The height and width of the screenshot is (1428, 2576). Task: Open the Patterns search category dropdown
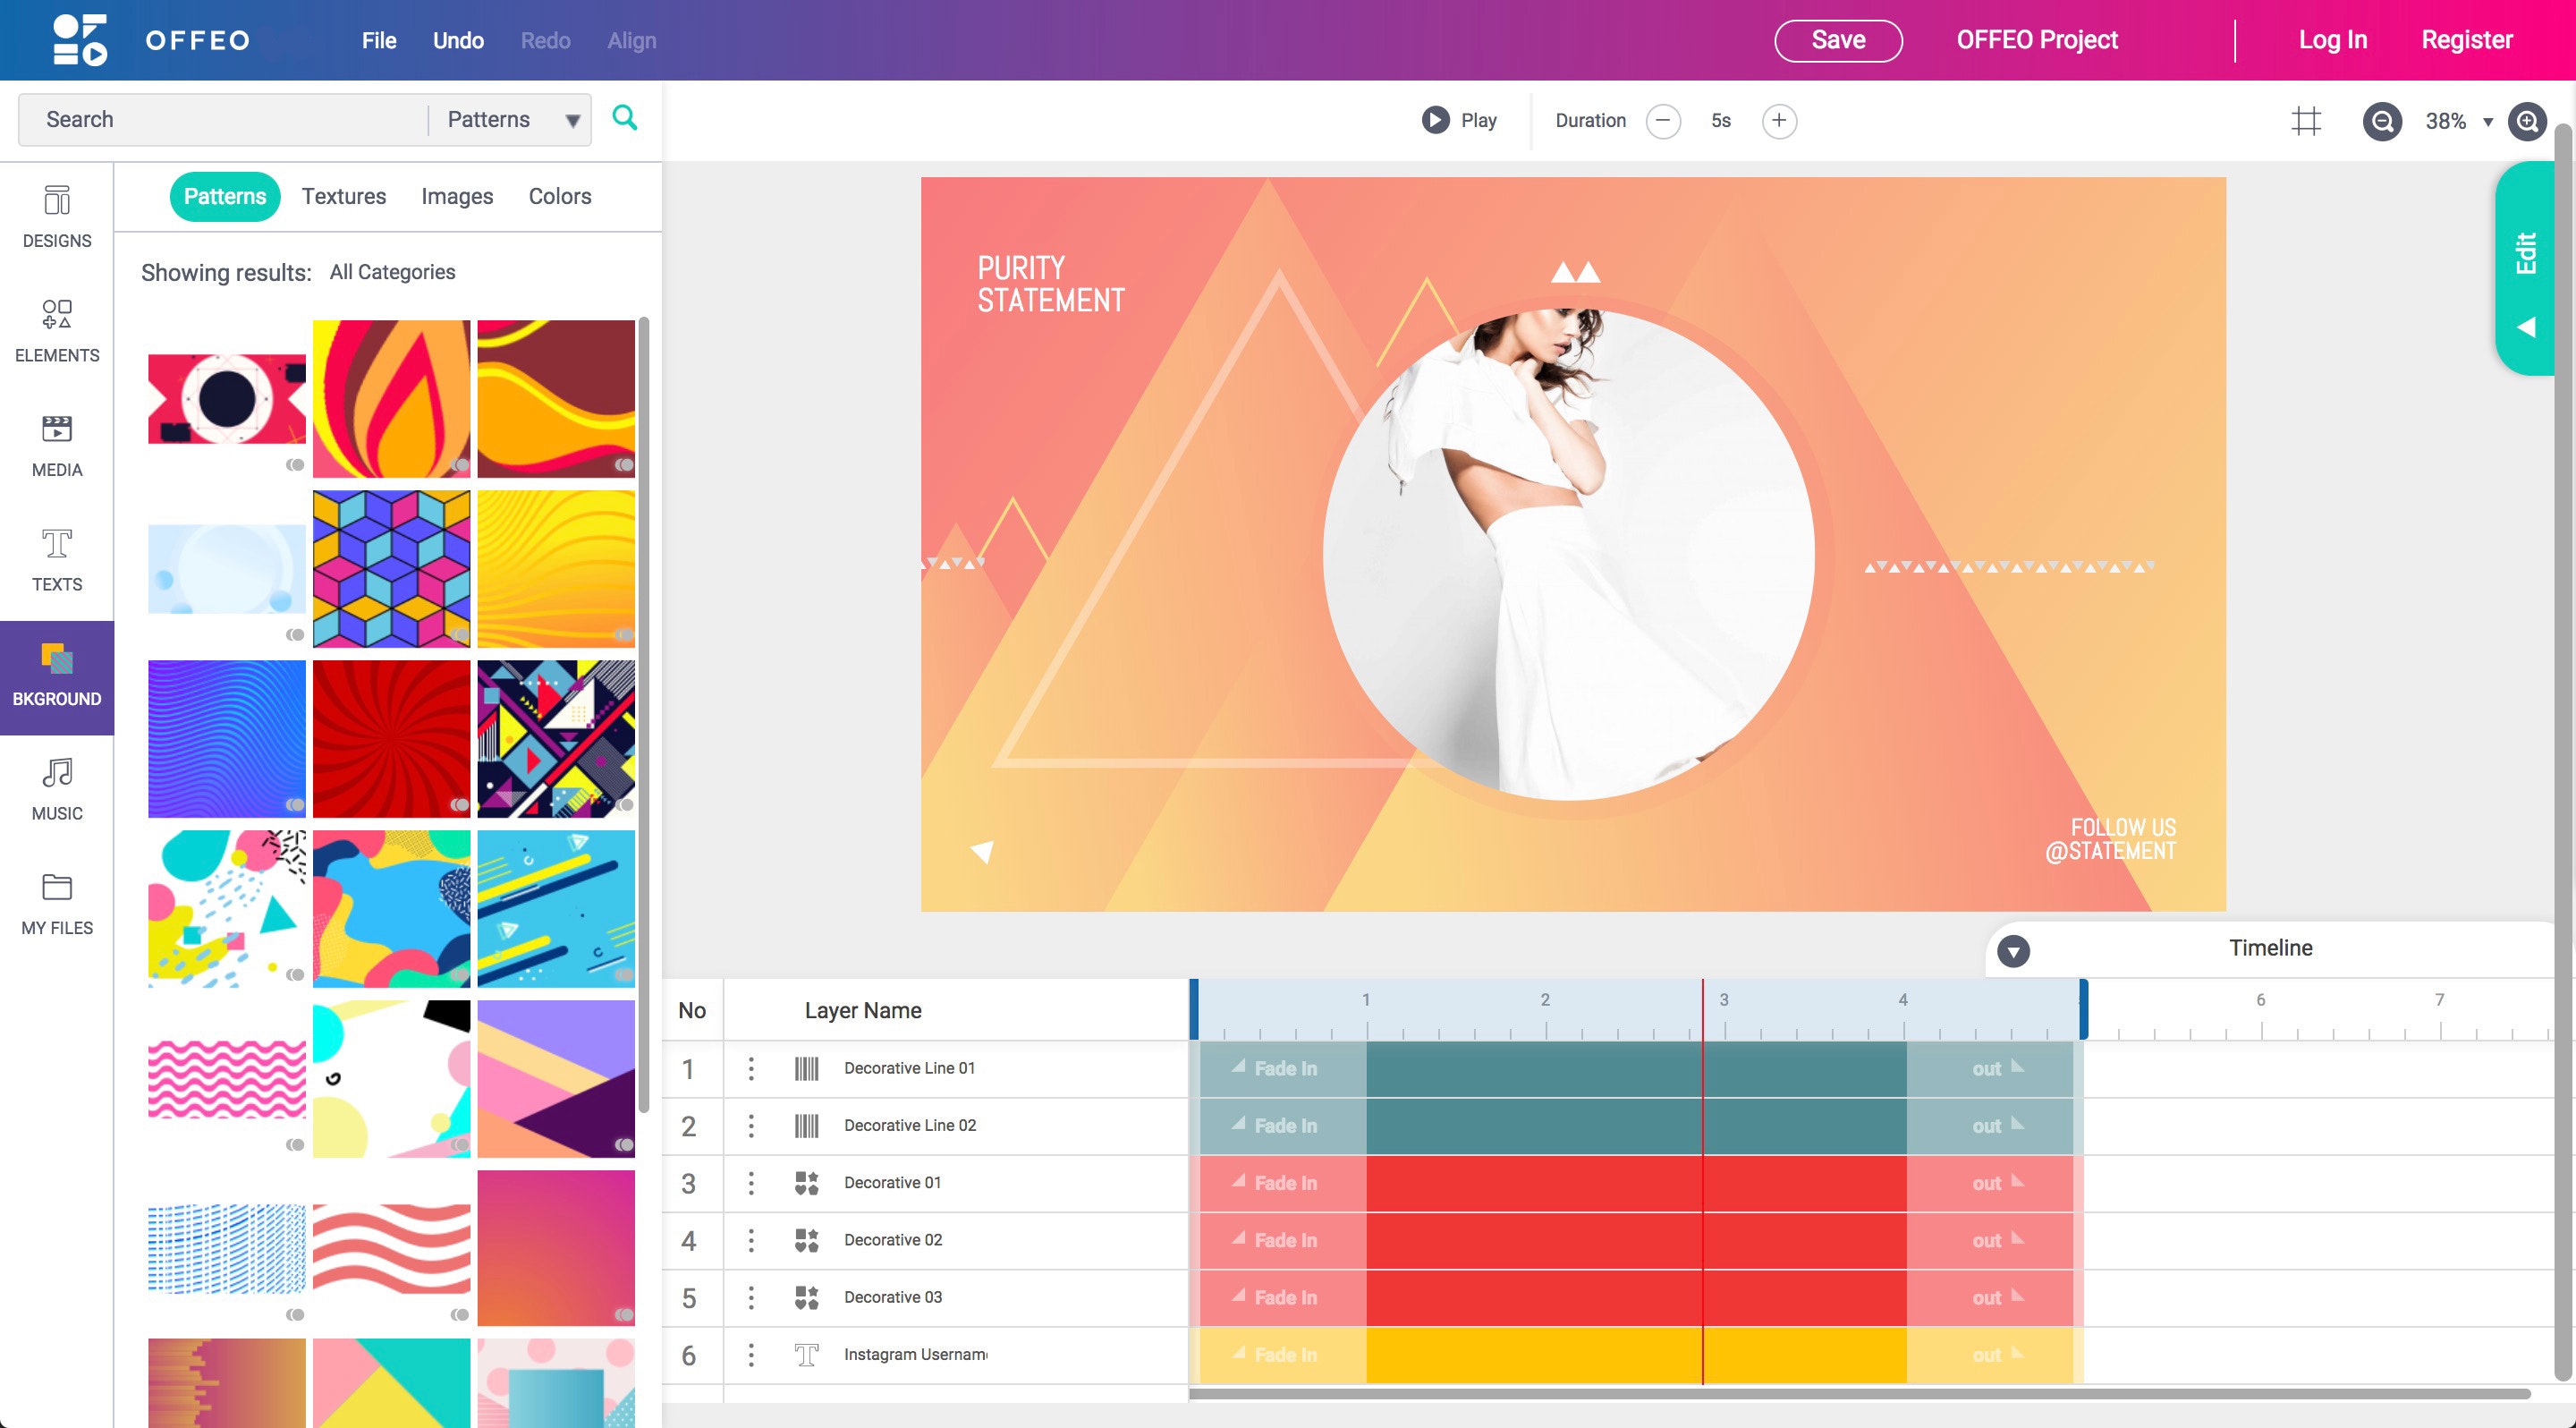[513, 120]
